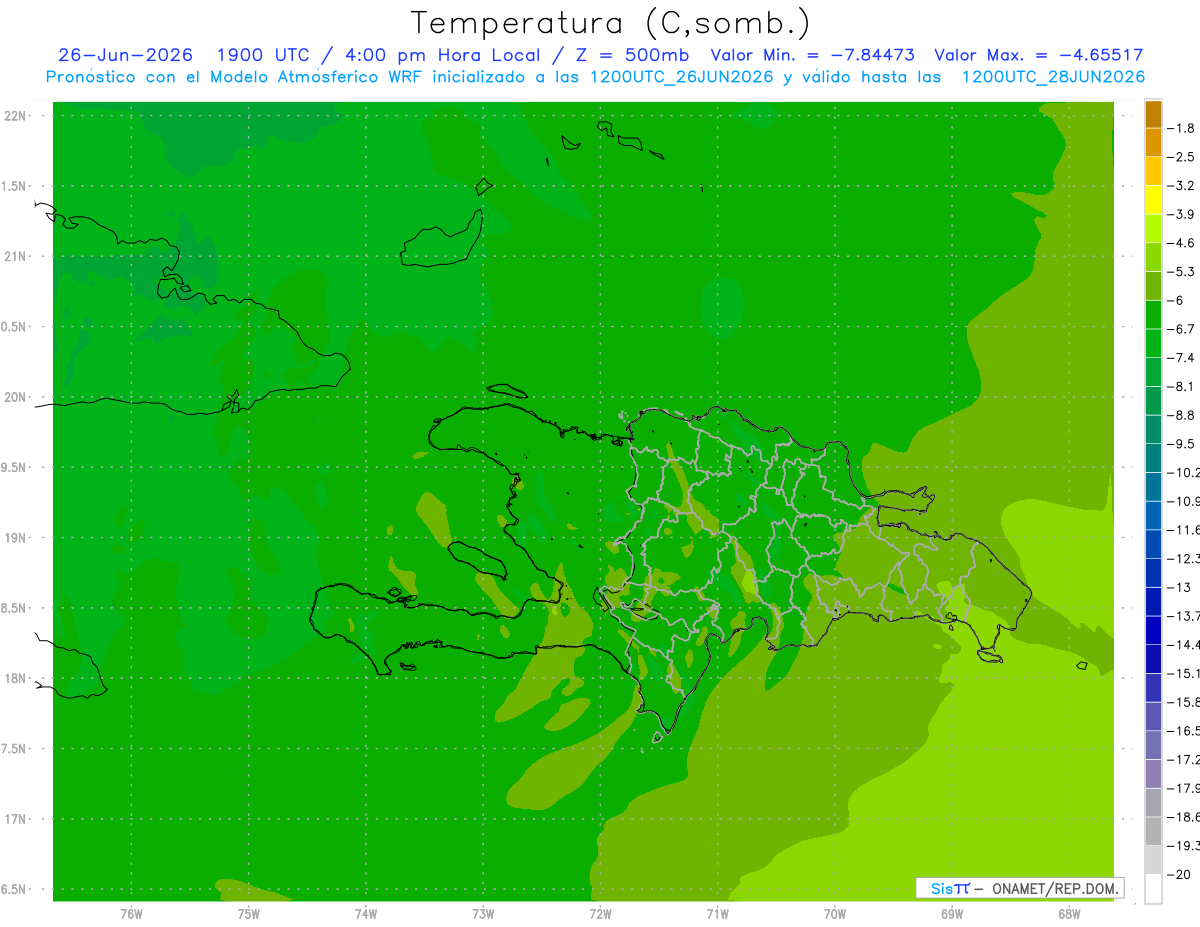Viewport: 1200px width, 927px height.
Task: Click initialization time '1200UTC_26JUN2026'
Action: 682,77
